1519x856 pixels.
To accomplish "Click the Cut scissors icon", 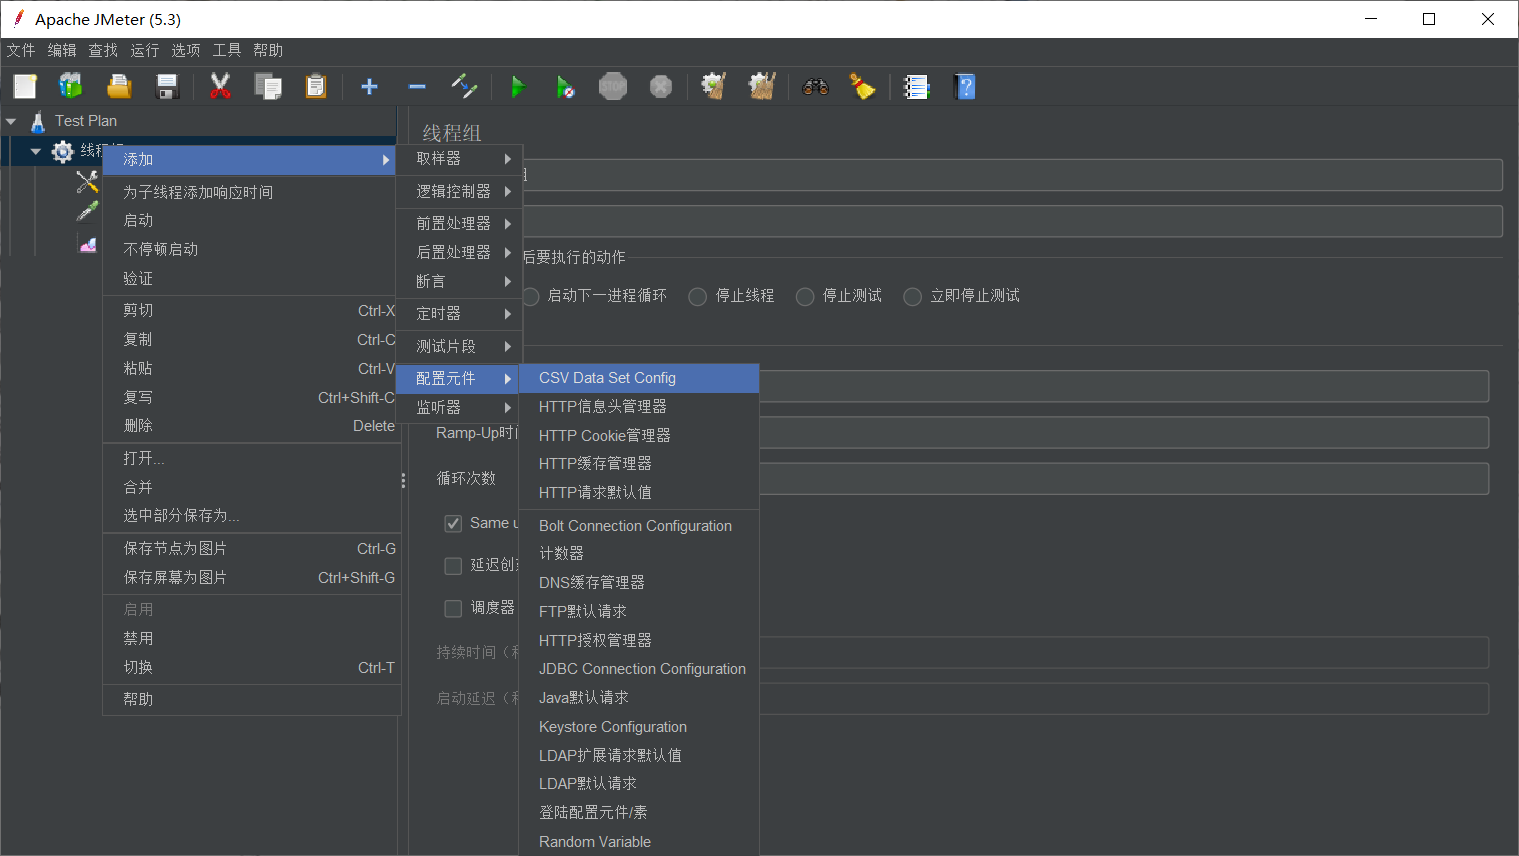I will [x=219, y=86].
